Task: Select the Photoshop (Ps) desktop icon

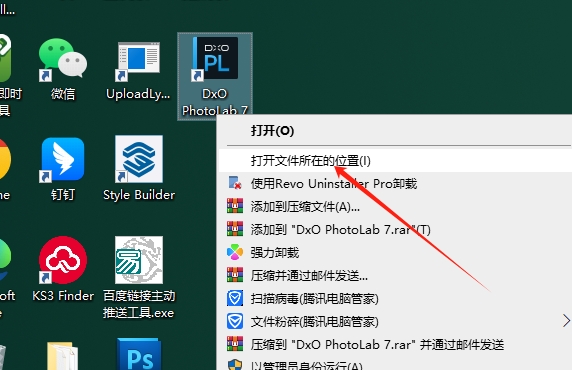Action: [x=139, y=354]
